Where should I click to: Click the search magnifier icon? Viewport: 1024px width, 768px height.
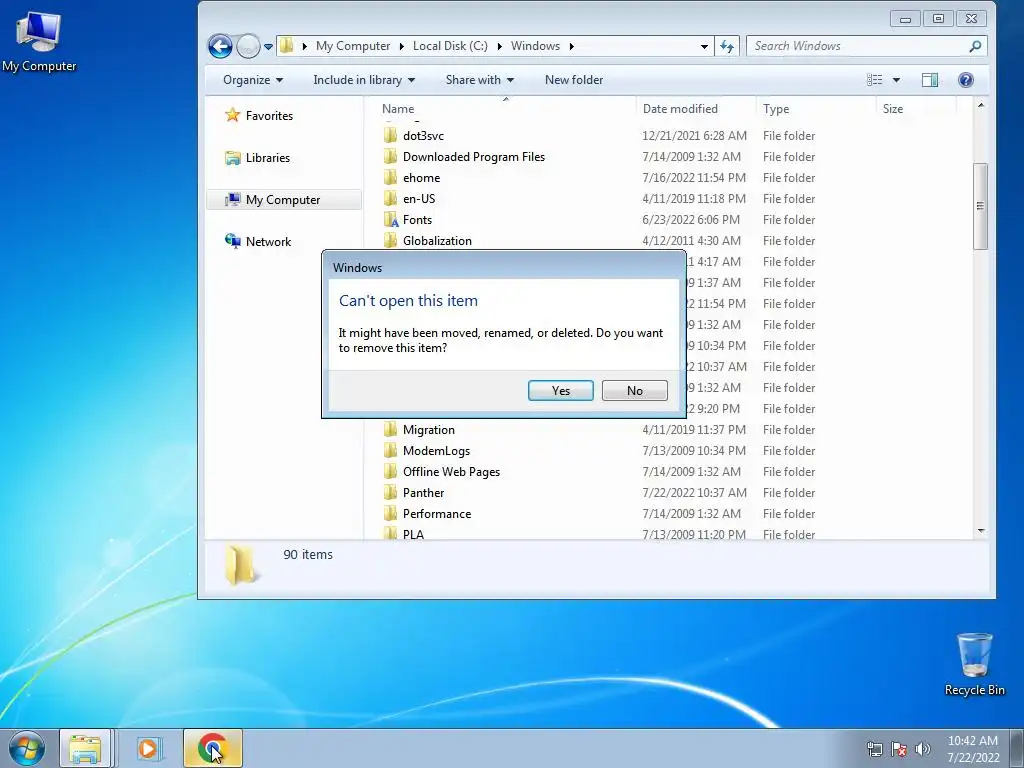click(x=975, y=46)
